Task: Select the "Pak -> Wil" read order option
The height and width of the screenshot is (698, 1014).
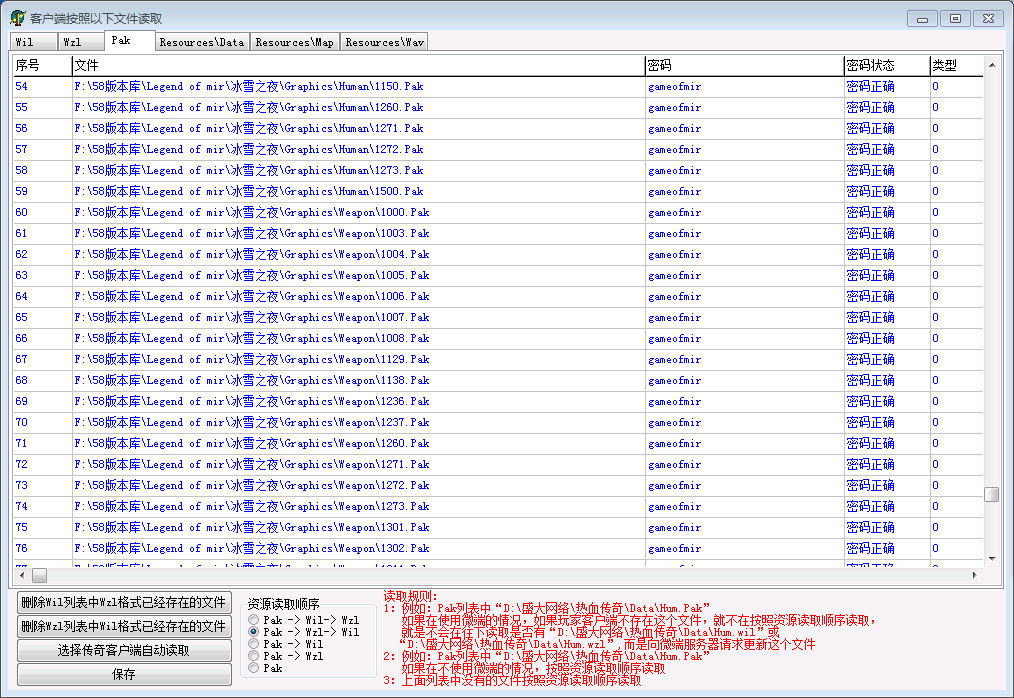Action: 254,644
